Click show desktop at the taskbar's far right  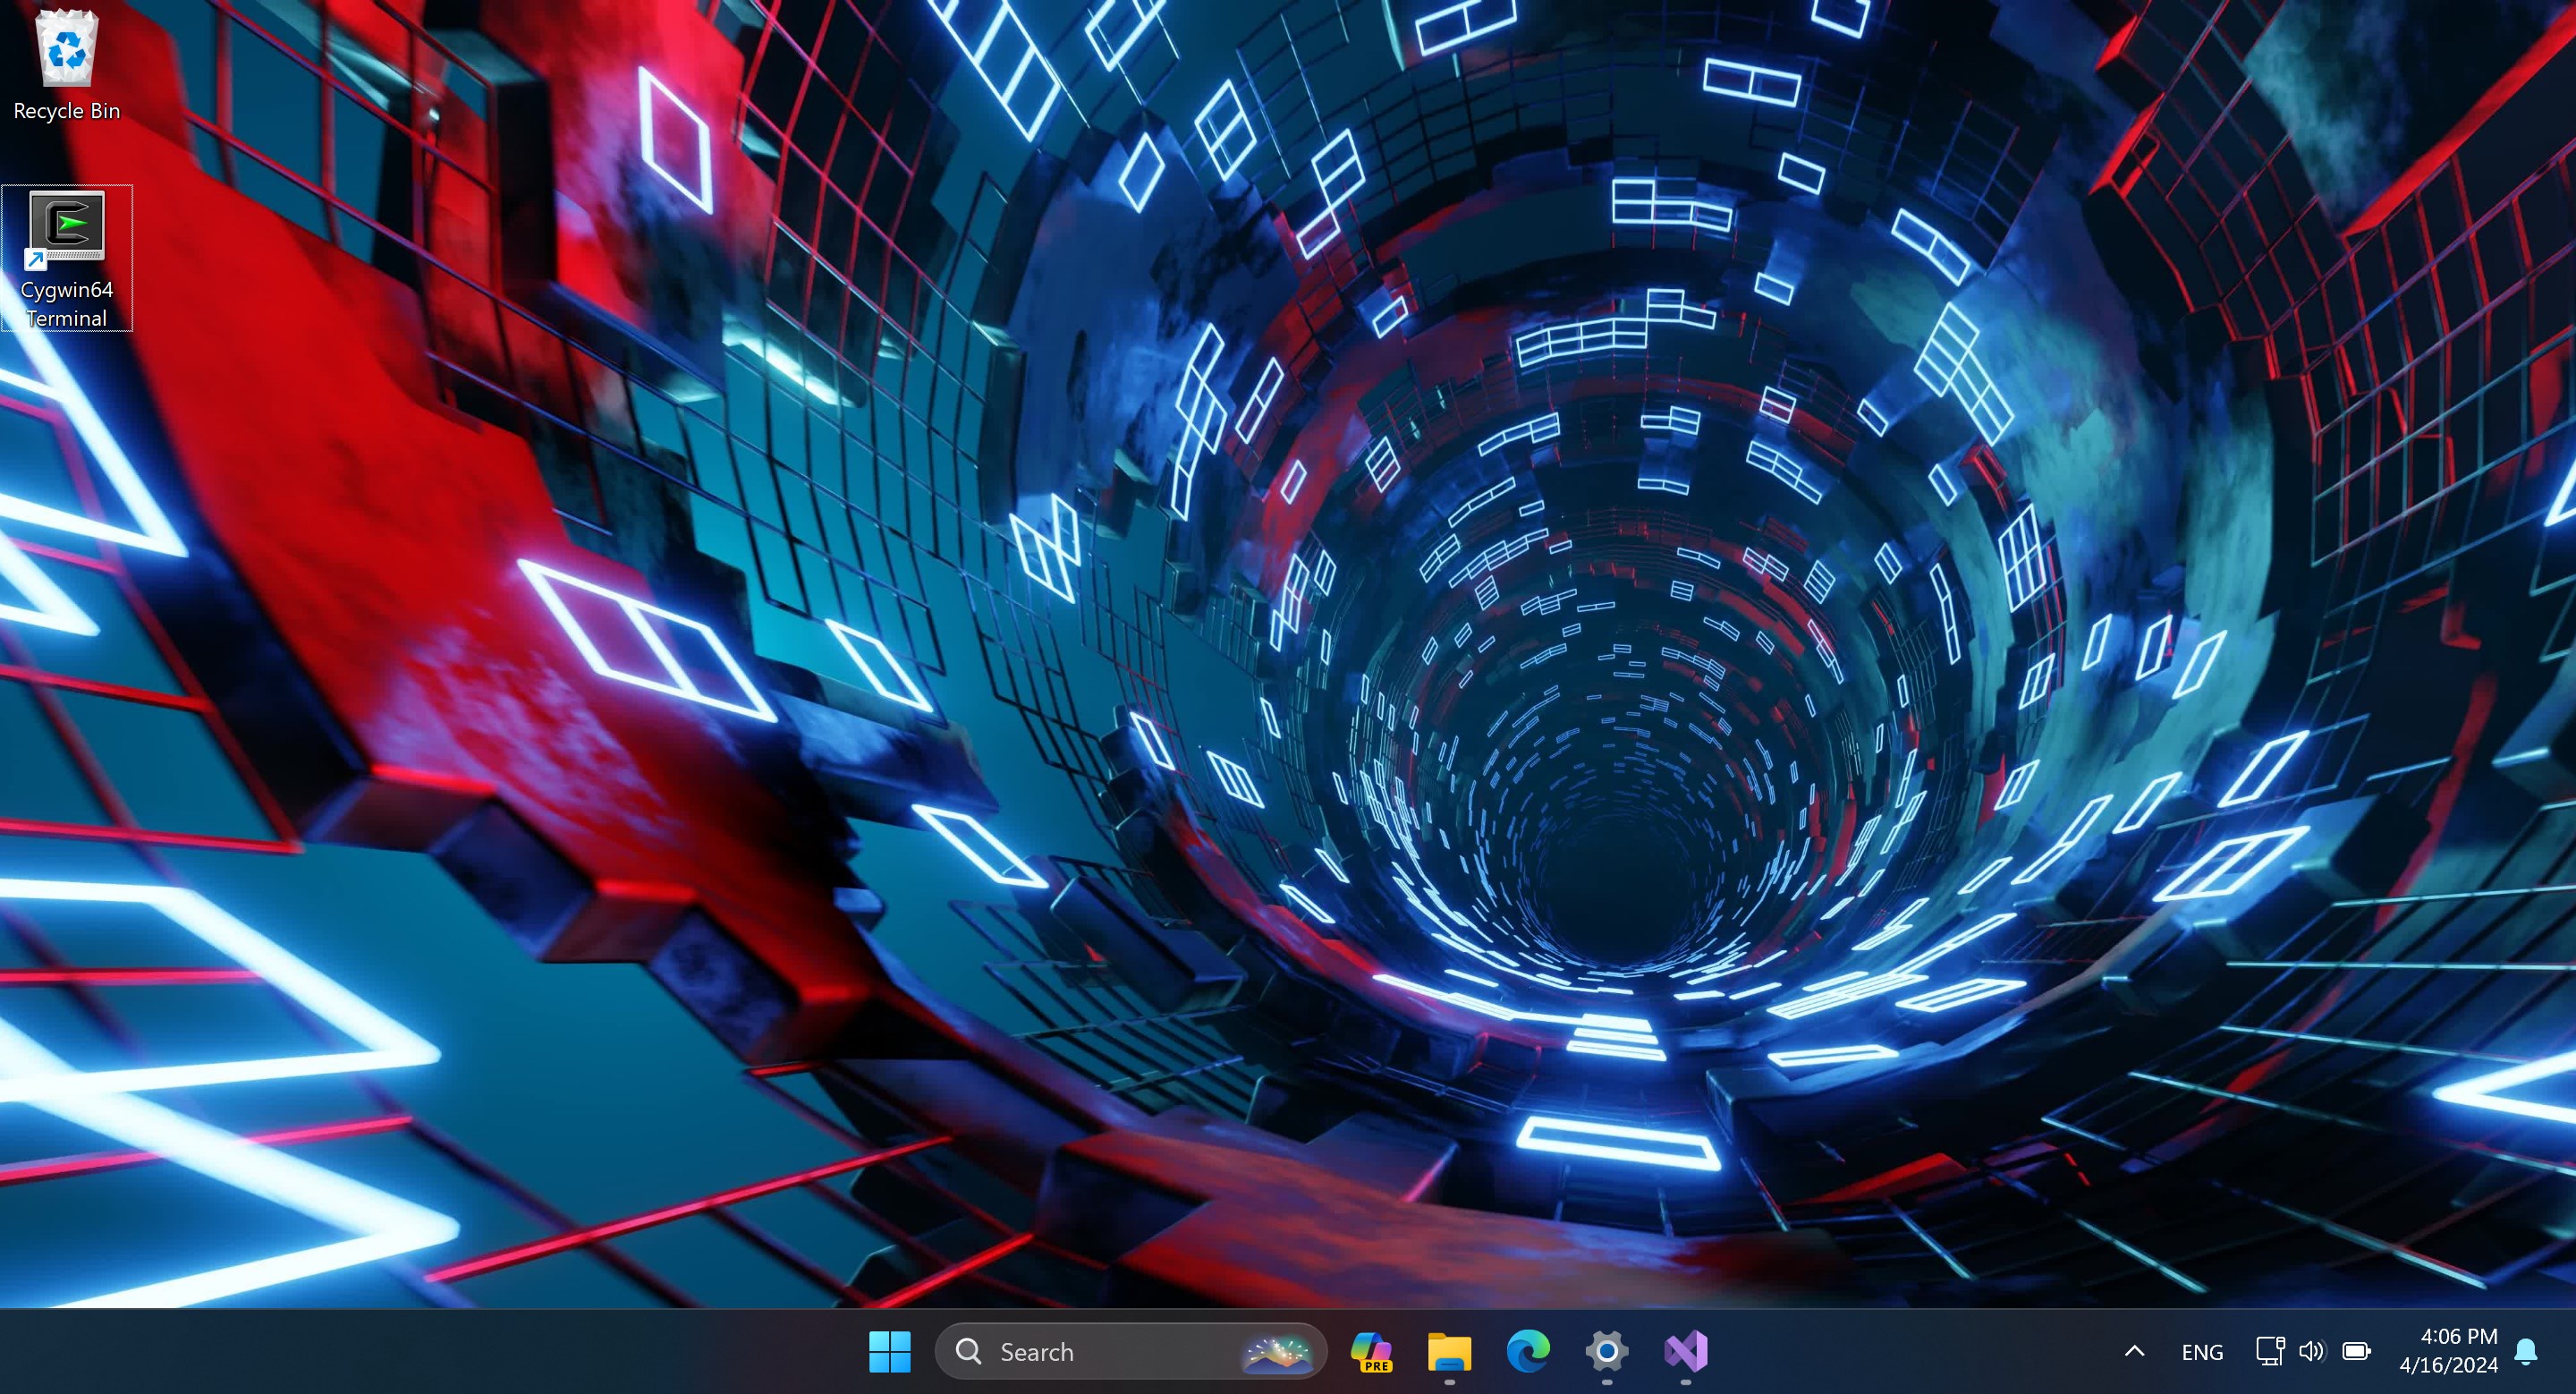pyautogui.click(x=2572, y=1351)
